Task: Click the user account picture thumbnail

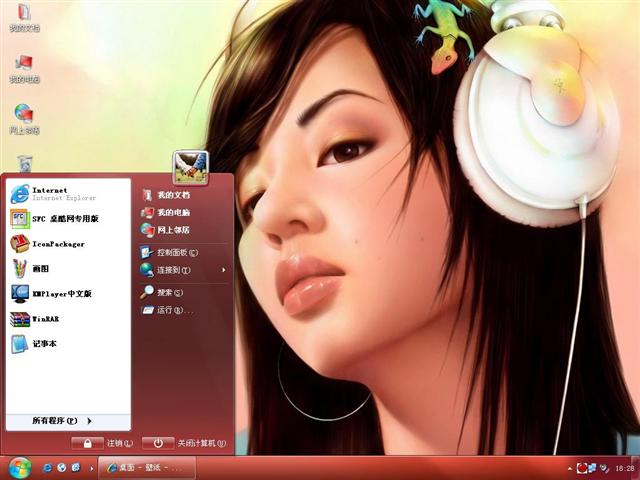Action: pyautogui.click(x=191, y=167)
